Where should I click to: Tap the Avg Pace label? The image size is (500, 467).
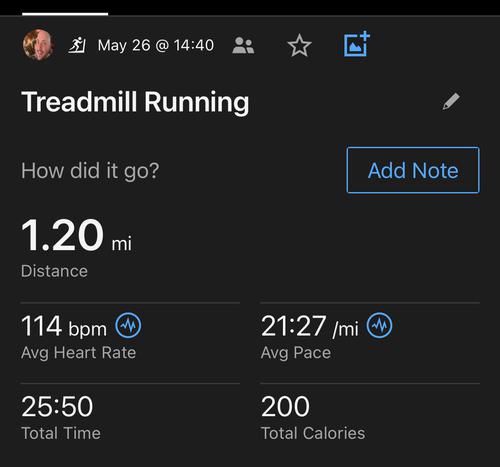[x=296, y=353]
